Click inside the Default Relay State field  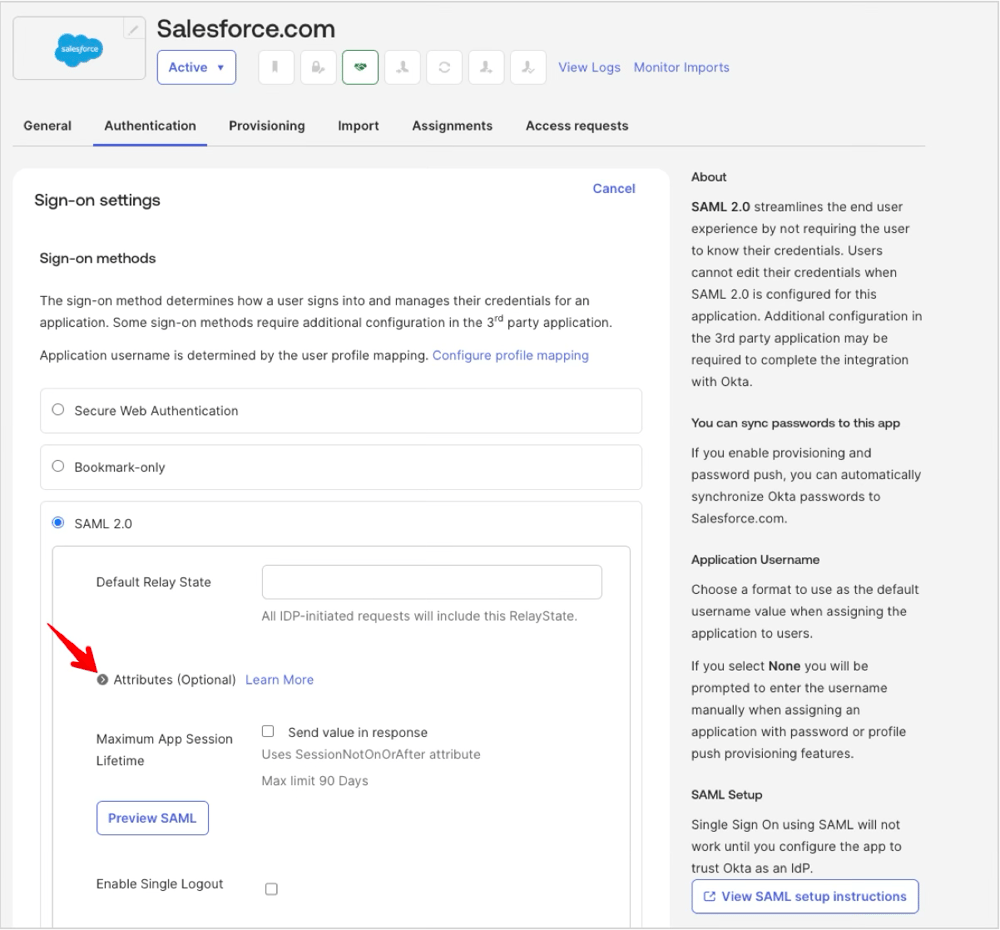tap(431, 582)
